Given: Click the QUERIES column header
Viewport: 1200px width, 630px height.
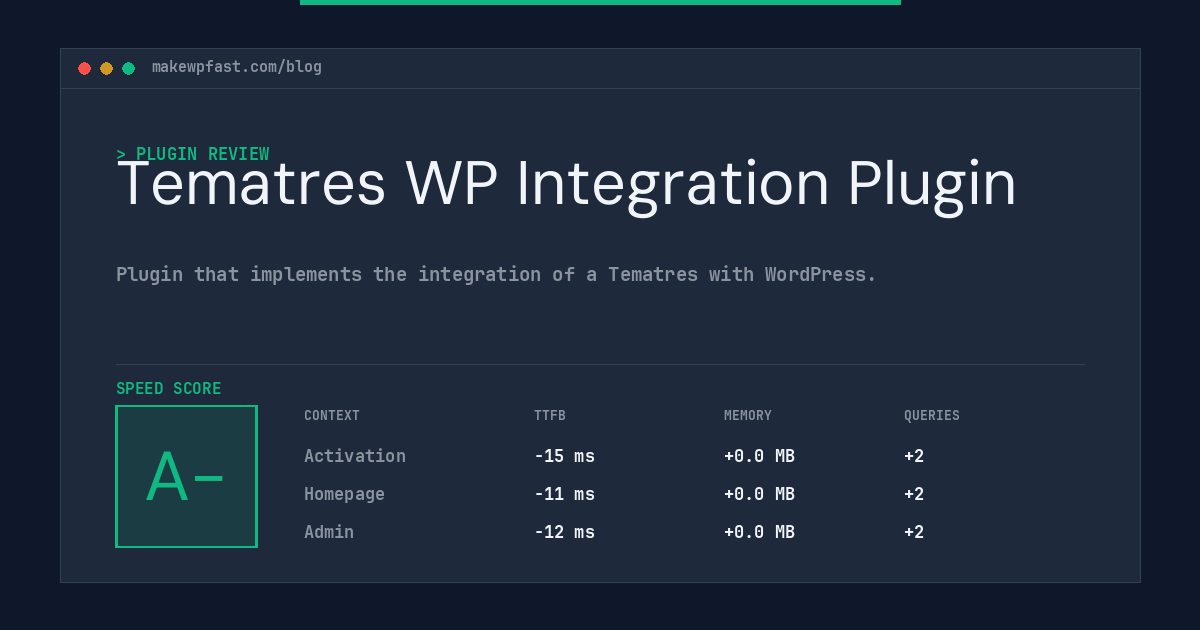Looking at the screenshot, I should (932, 416).
